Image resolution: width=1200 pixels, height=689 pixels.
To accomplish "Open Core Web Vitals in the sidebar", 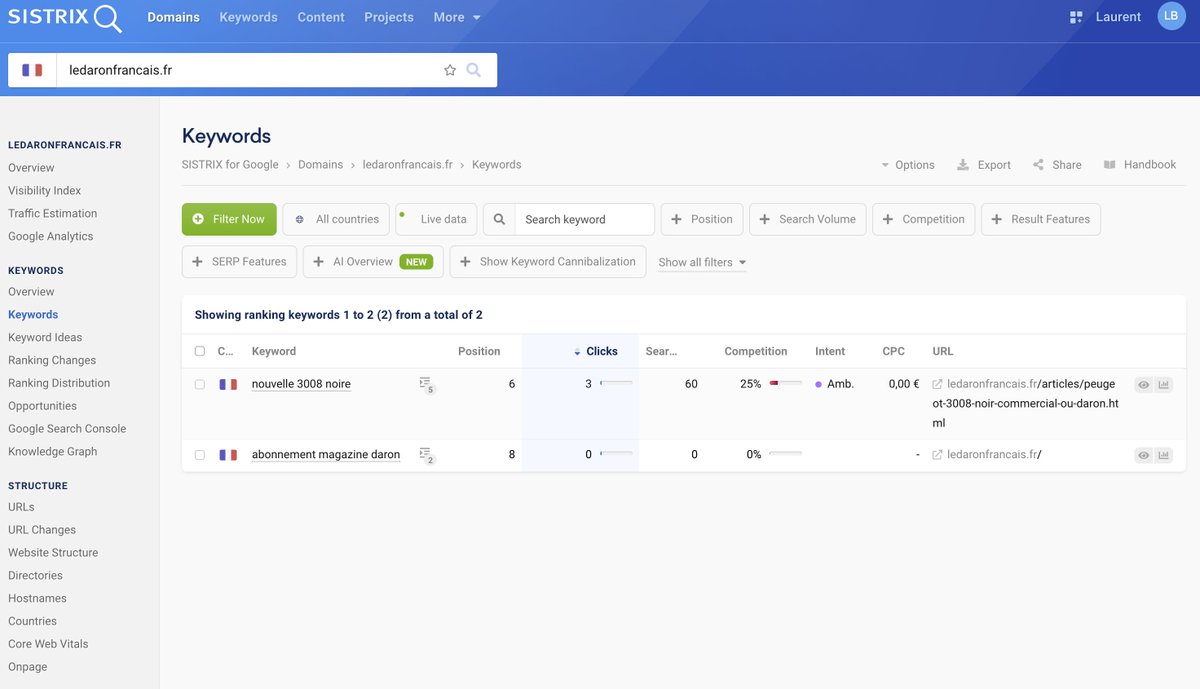I will point(48,644).
